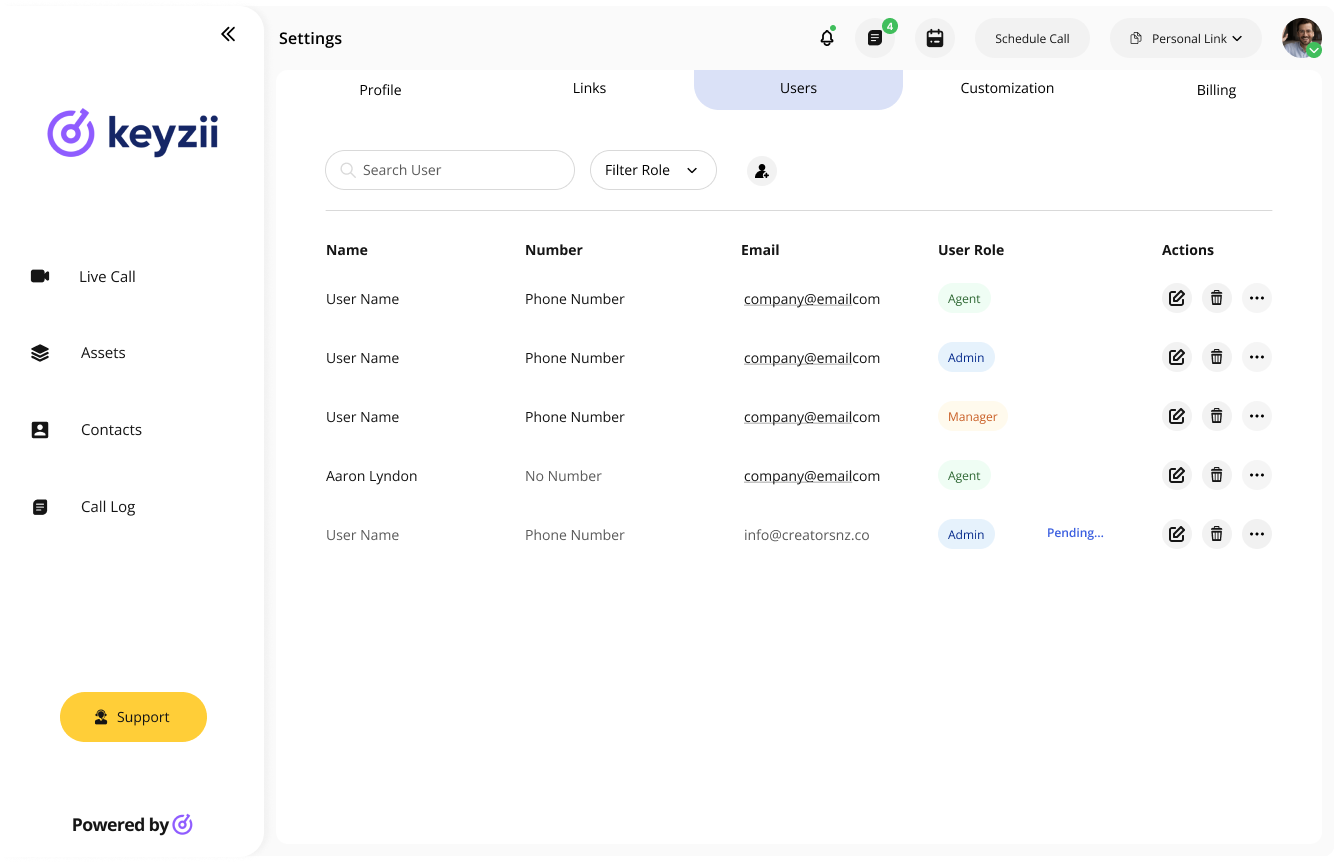Click inside the Search User field
1334x863 pixels.
tap(450, 170)
